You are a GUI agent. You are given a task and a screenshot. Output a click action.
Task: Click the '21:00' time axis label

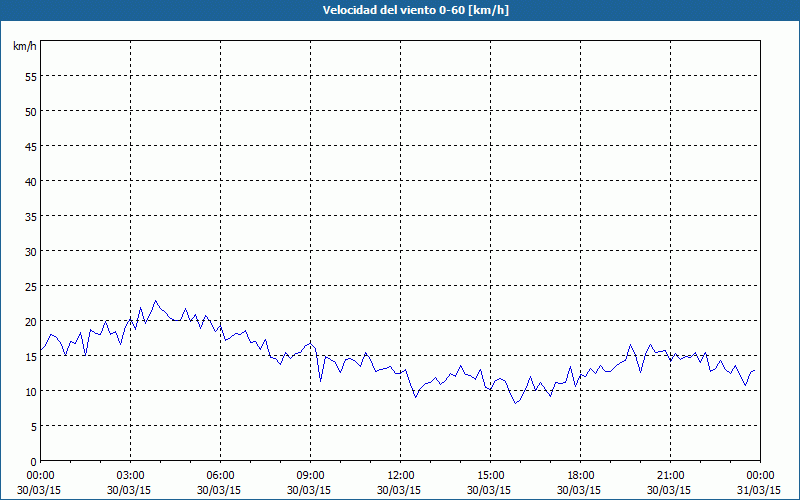tap(670, 476)
